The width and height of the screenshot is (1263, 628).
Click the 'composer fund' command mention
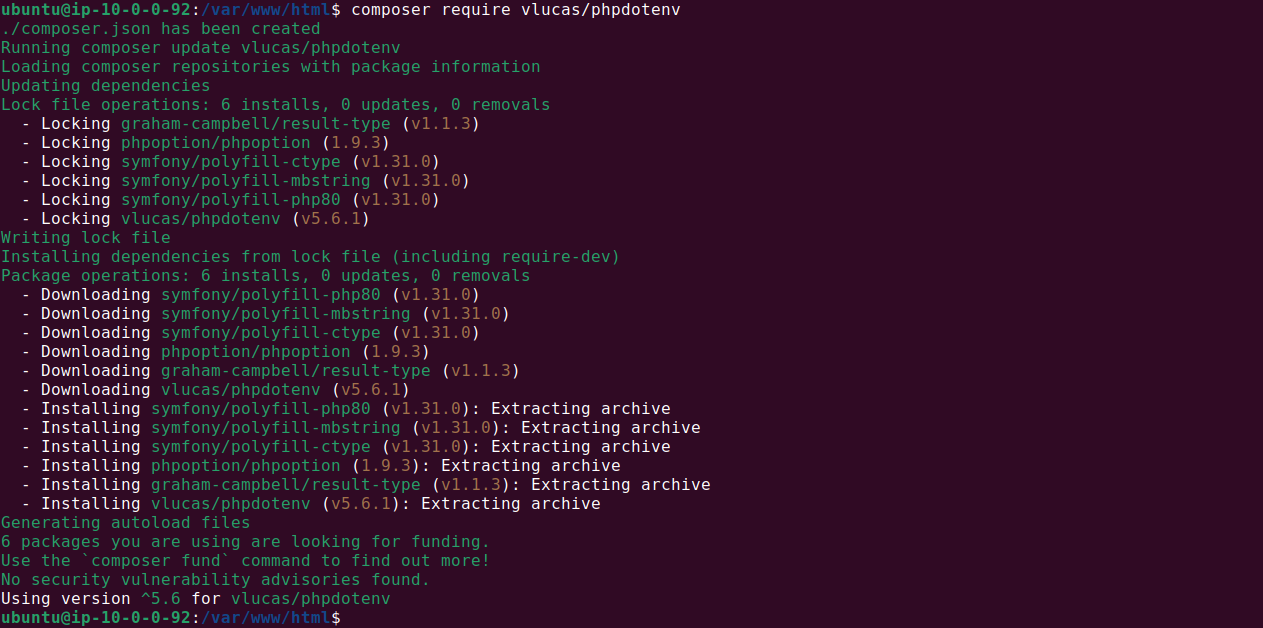point(156,561)
